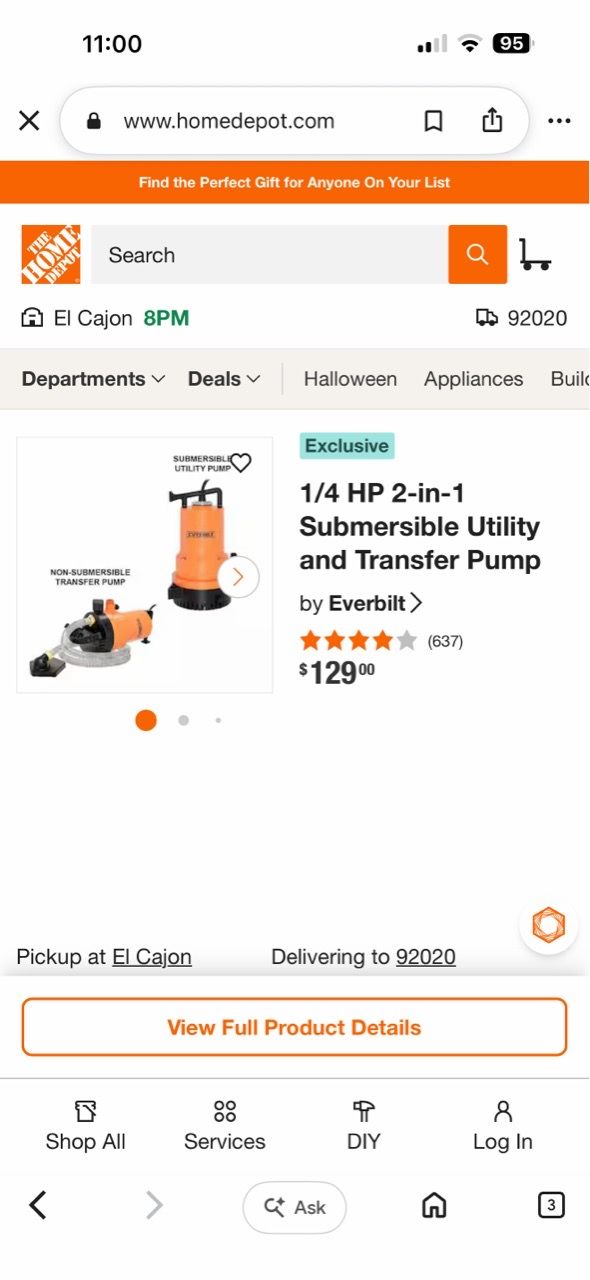590x1280 pixels.
Task: Expand the Departments dropdown
Action: tap(93, 379)
